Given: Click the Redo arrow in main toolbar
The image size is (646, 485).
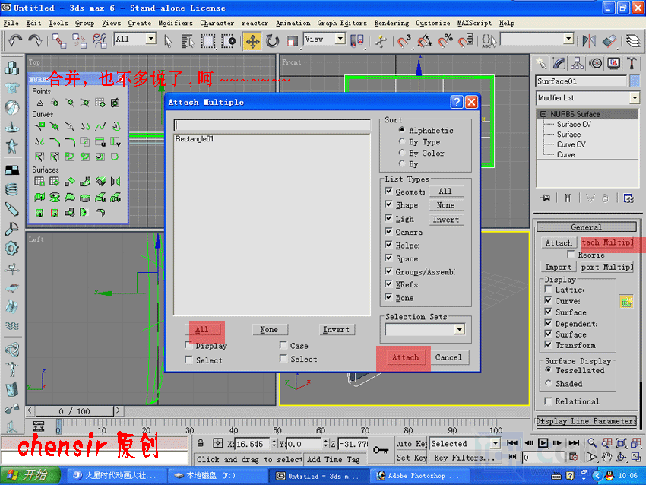Looking at the screenshot, I should [x=35, y=40].
